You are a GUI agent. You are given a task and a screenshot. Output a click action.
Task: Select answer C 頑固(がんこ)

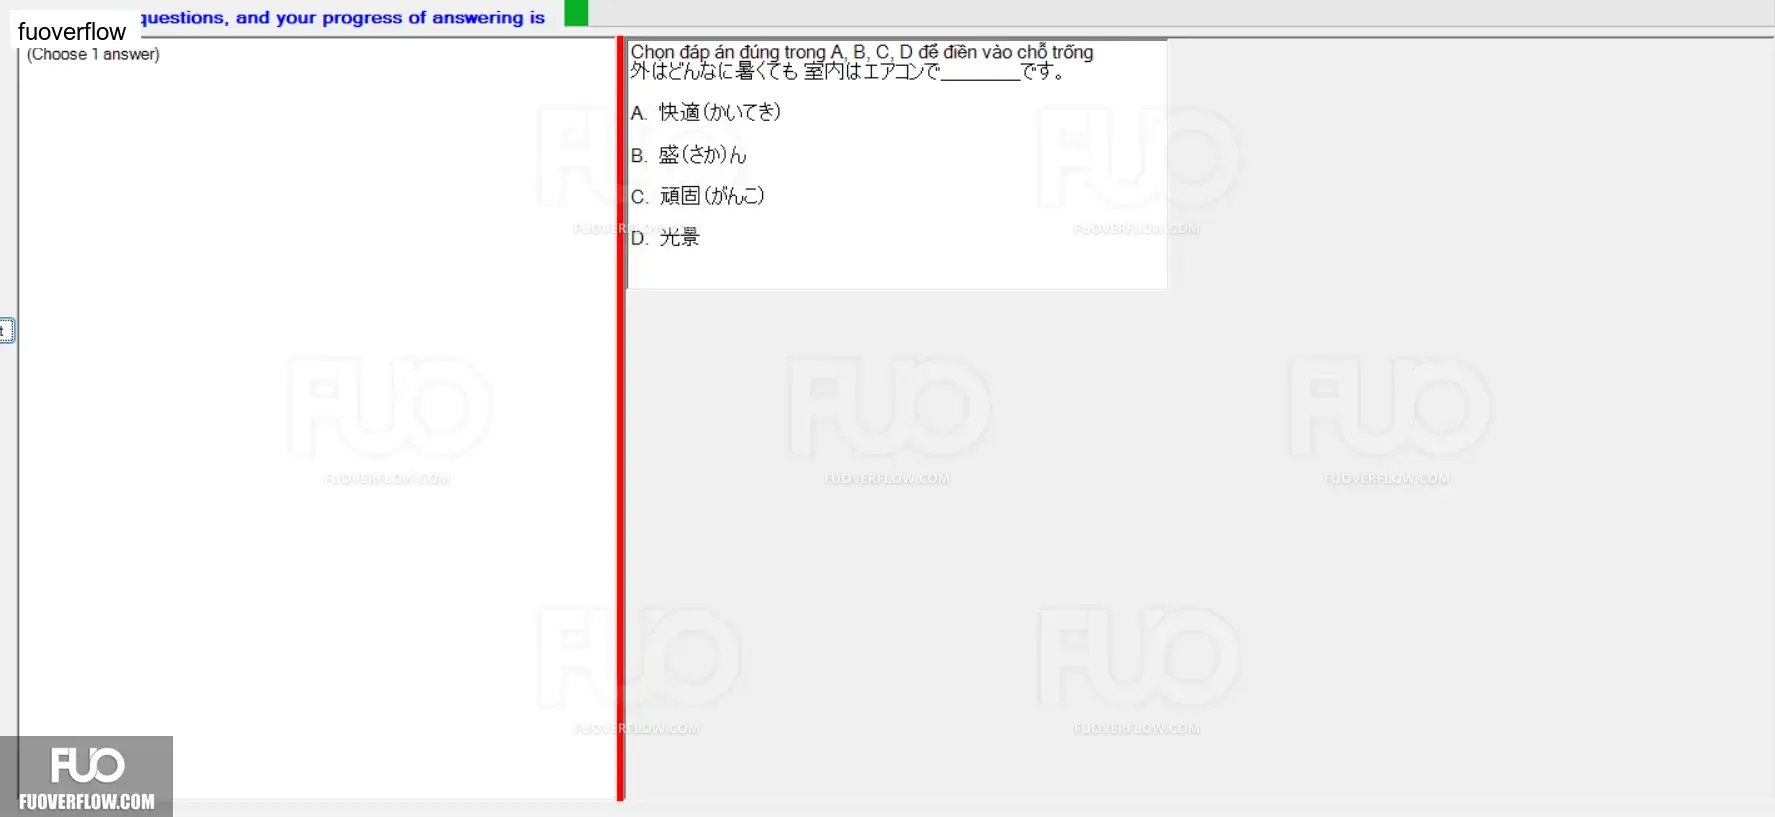pyautogui.click(x=697, y=196)
